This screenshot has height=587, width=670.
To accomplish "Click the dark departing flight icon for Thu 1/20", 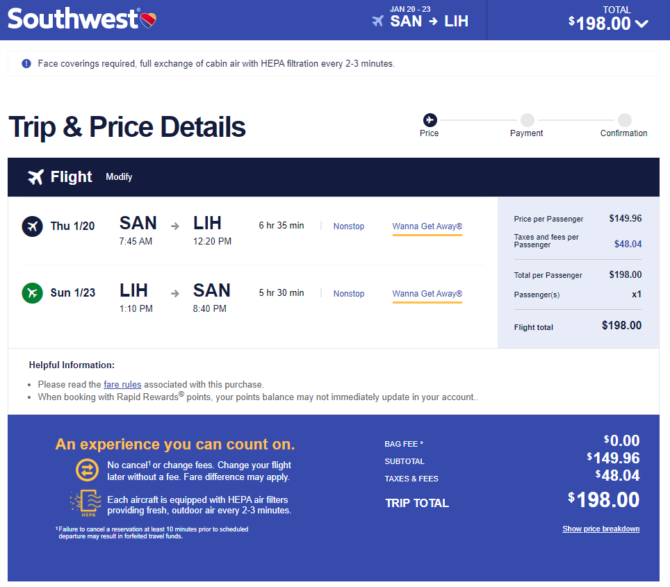I will 32,226.
